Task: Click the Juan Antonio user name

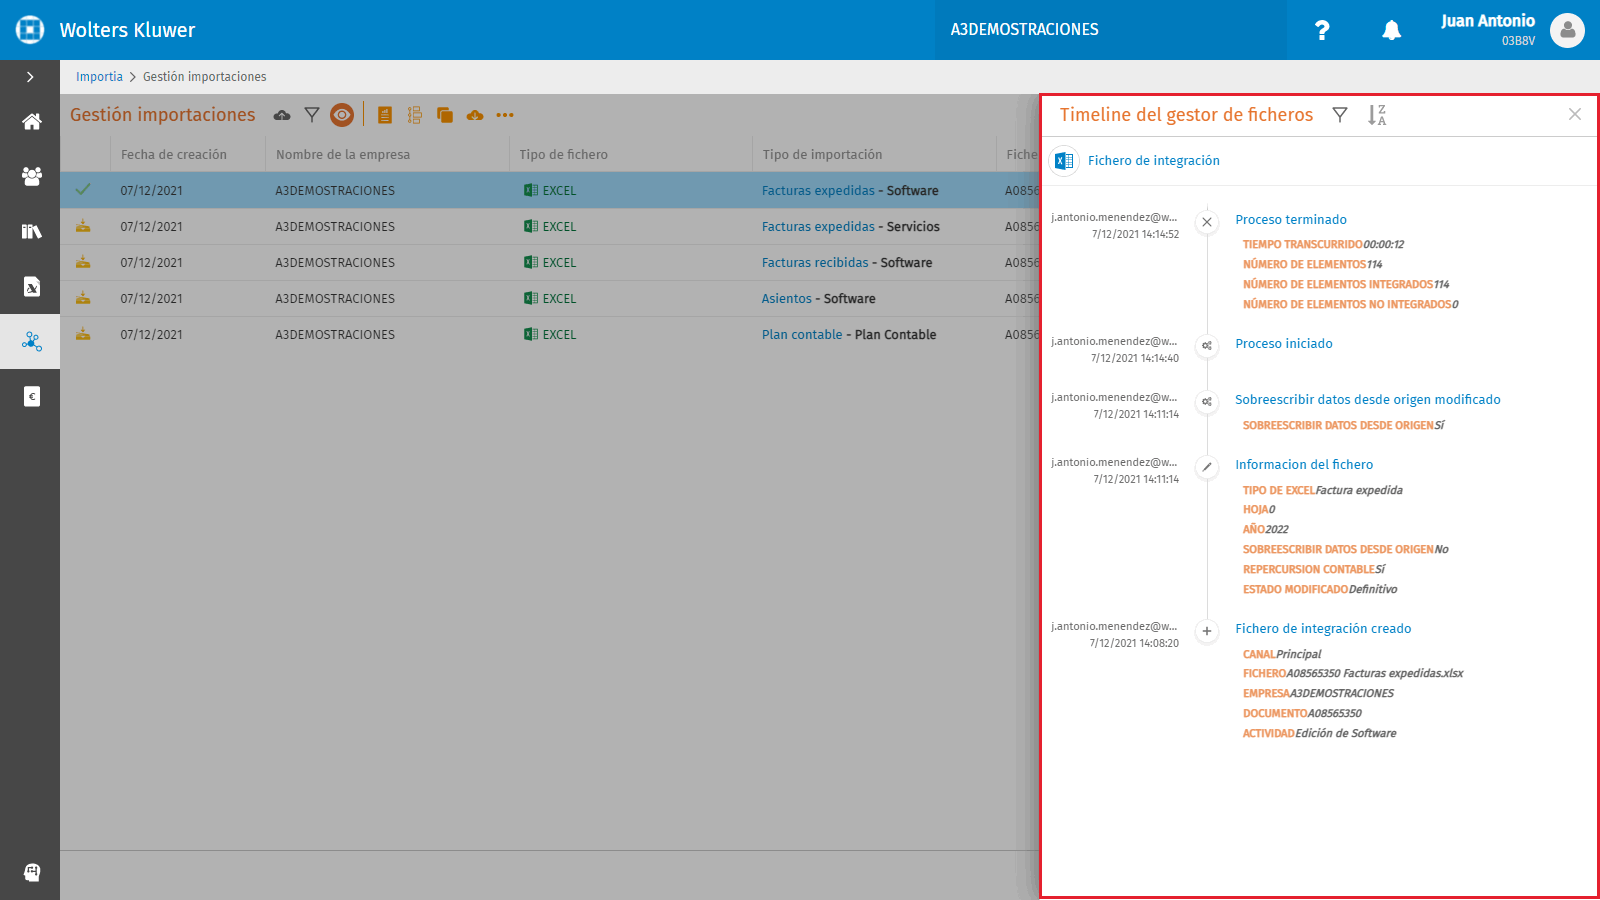Action: coord(1487,21)
